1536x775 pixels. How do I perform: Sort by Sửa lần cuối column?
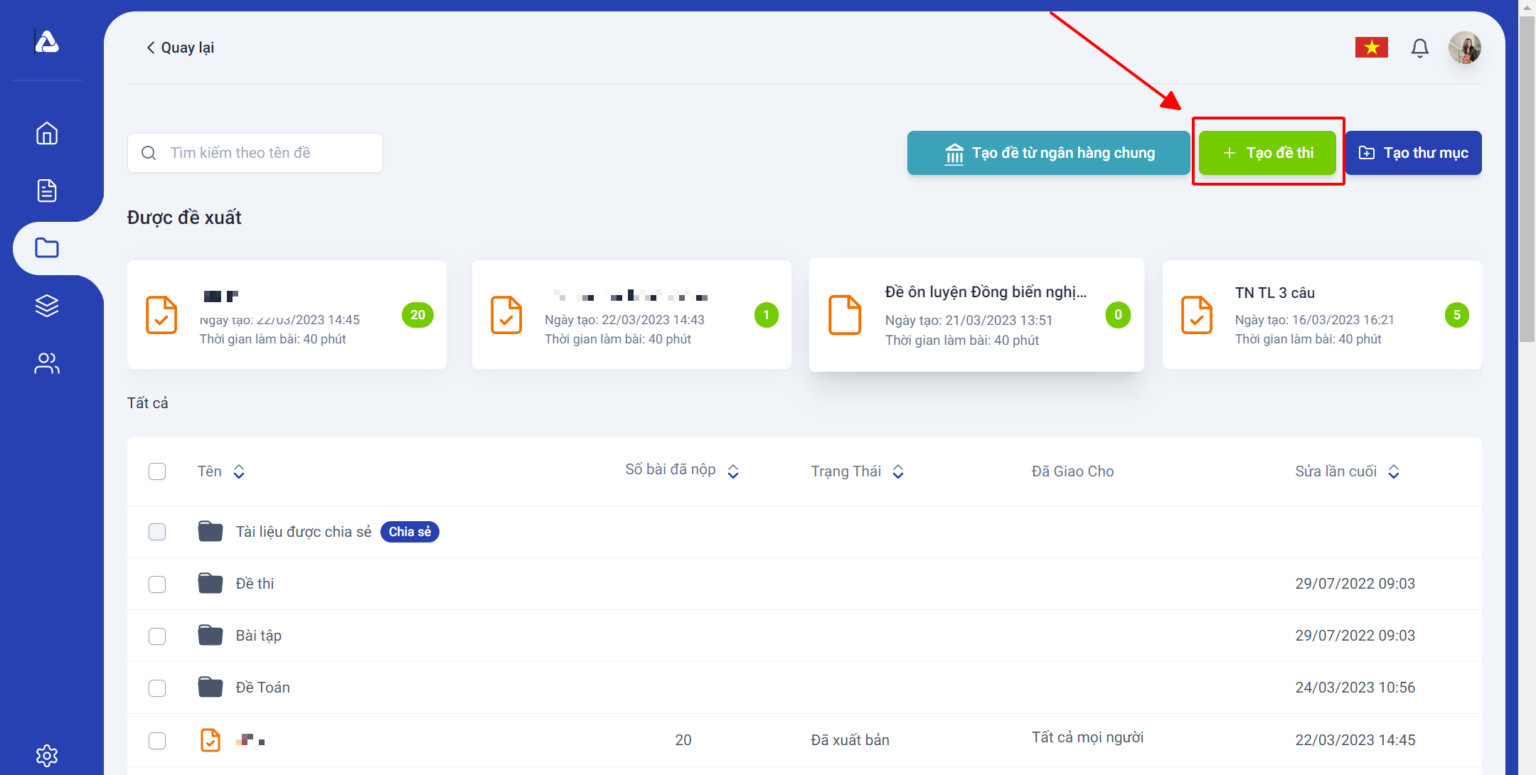tap(1393, 472)
